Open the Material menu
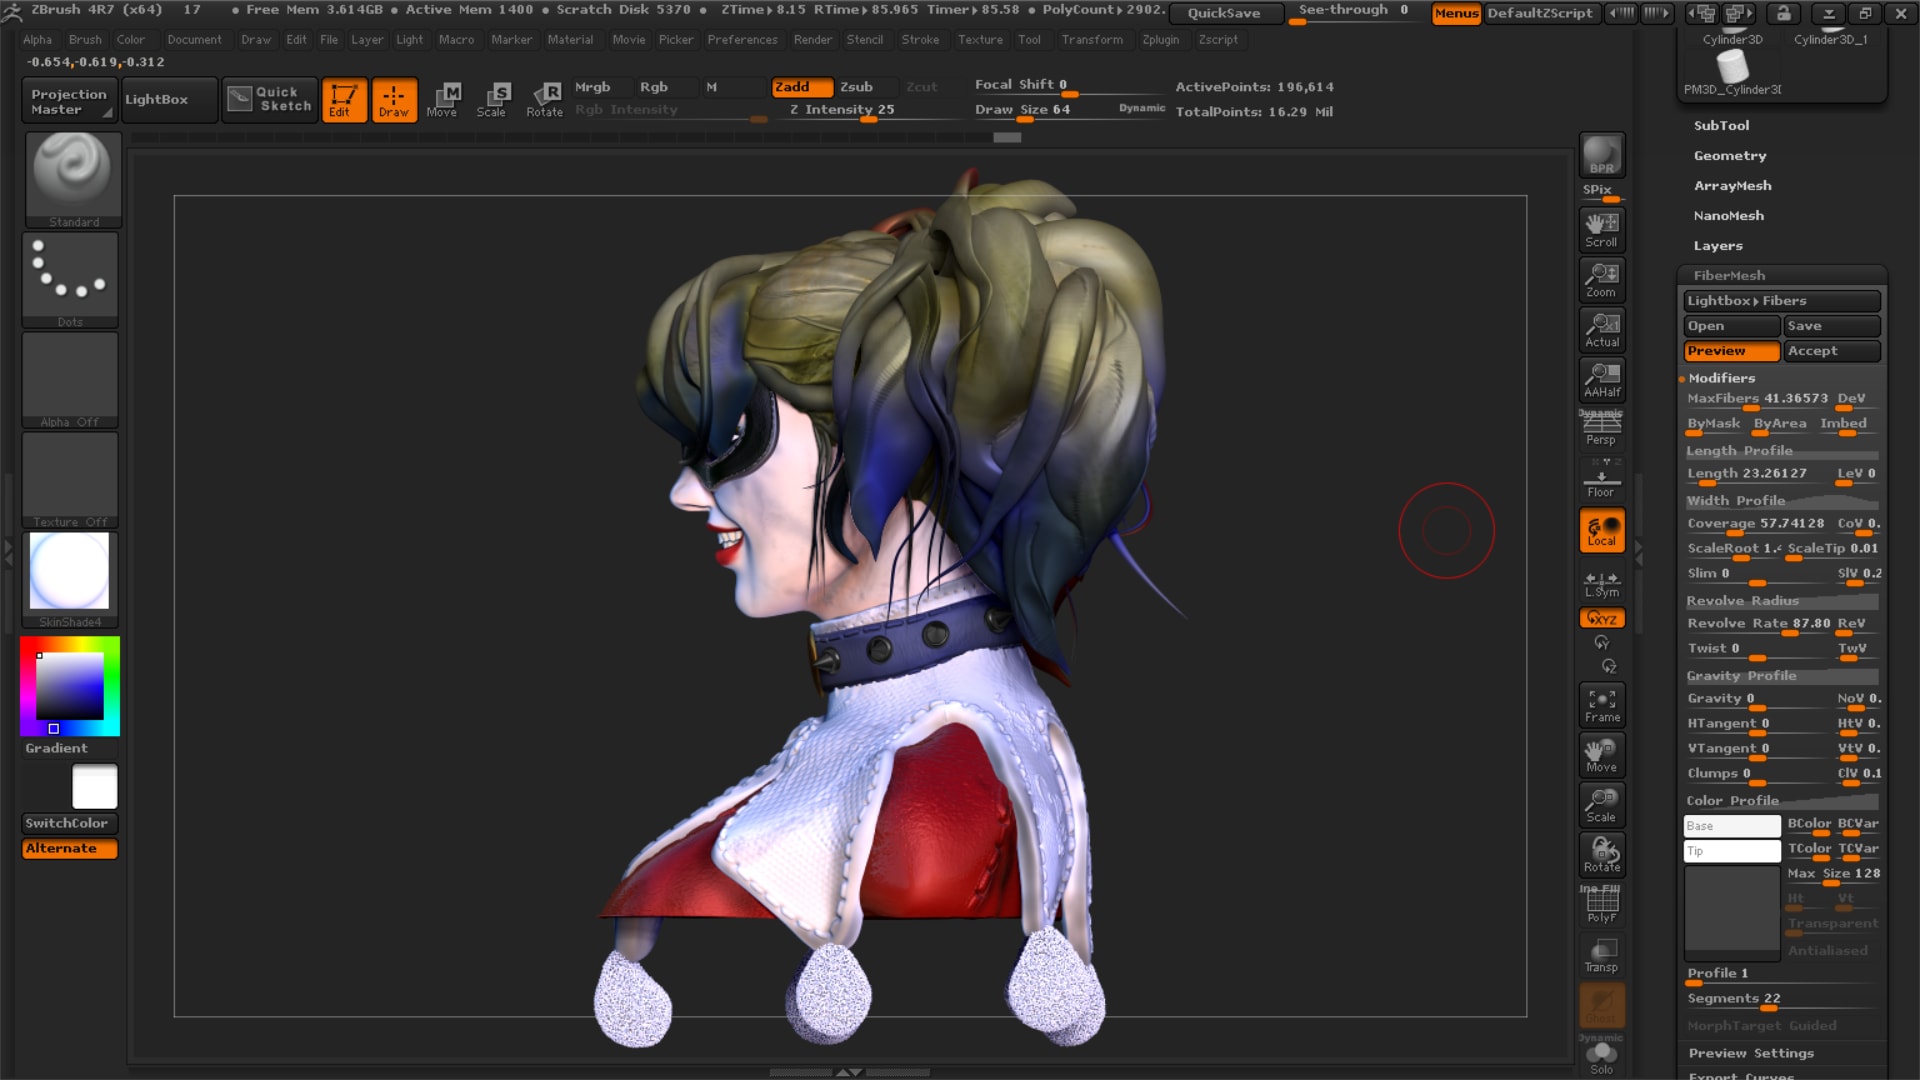The image size is (1920, 1080). pyautogui.click(x=570, y=40)
